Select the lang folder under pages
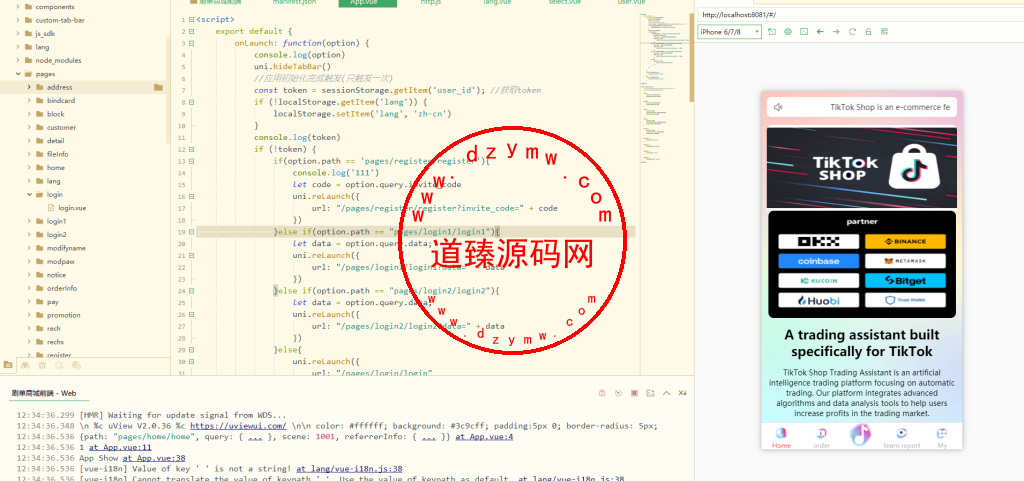Image resolution: width=1024 pixels, height=481 pixels. pyautogui.click(x=53, y=181)
